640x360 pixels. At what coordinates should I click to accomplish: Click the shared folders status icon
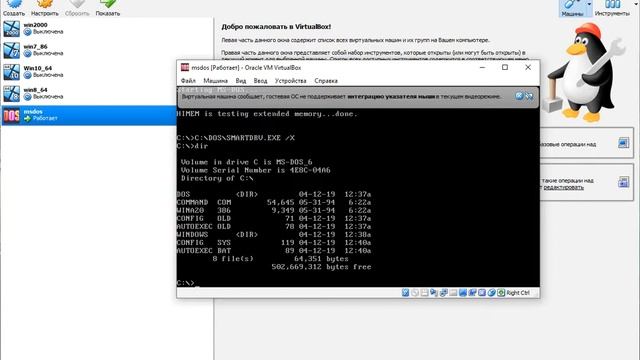tap(453, 293)
